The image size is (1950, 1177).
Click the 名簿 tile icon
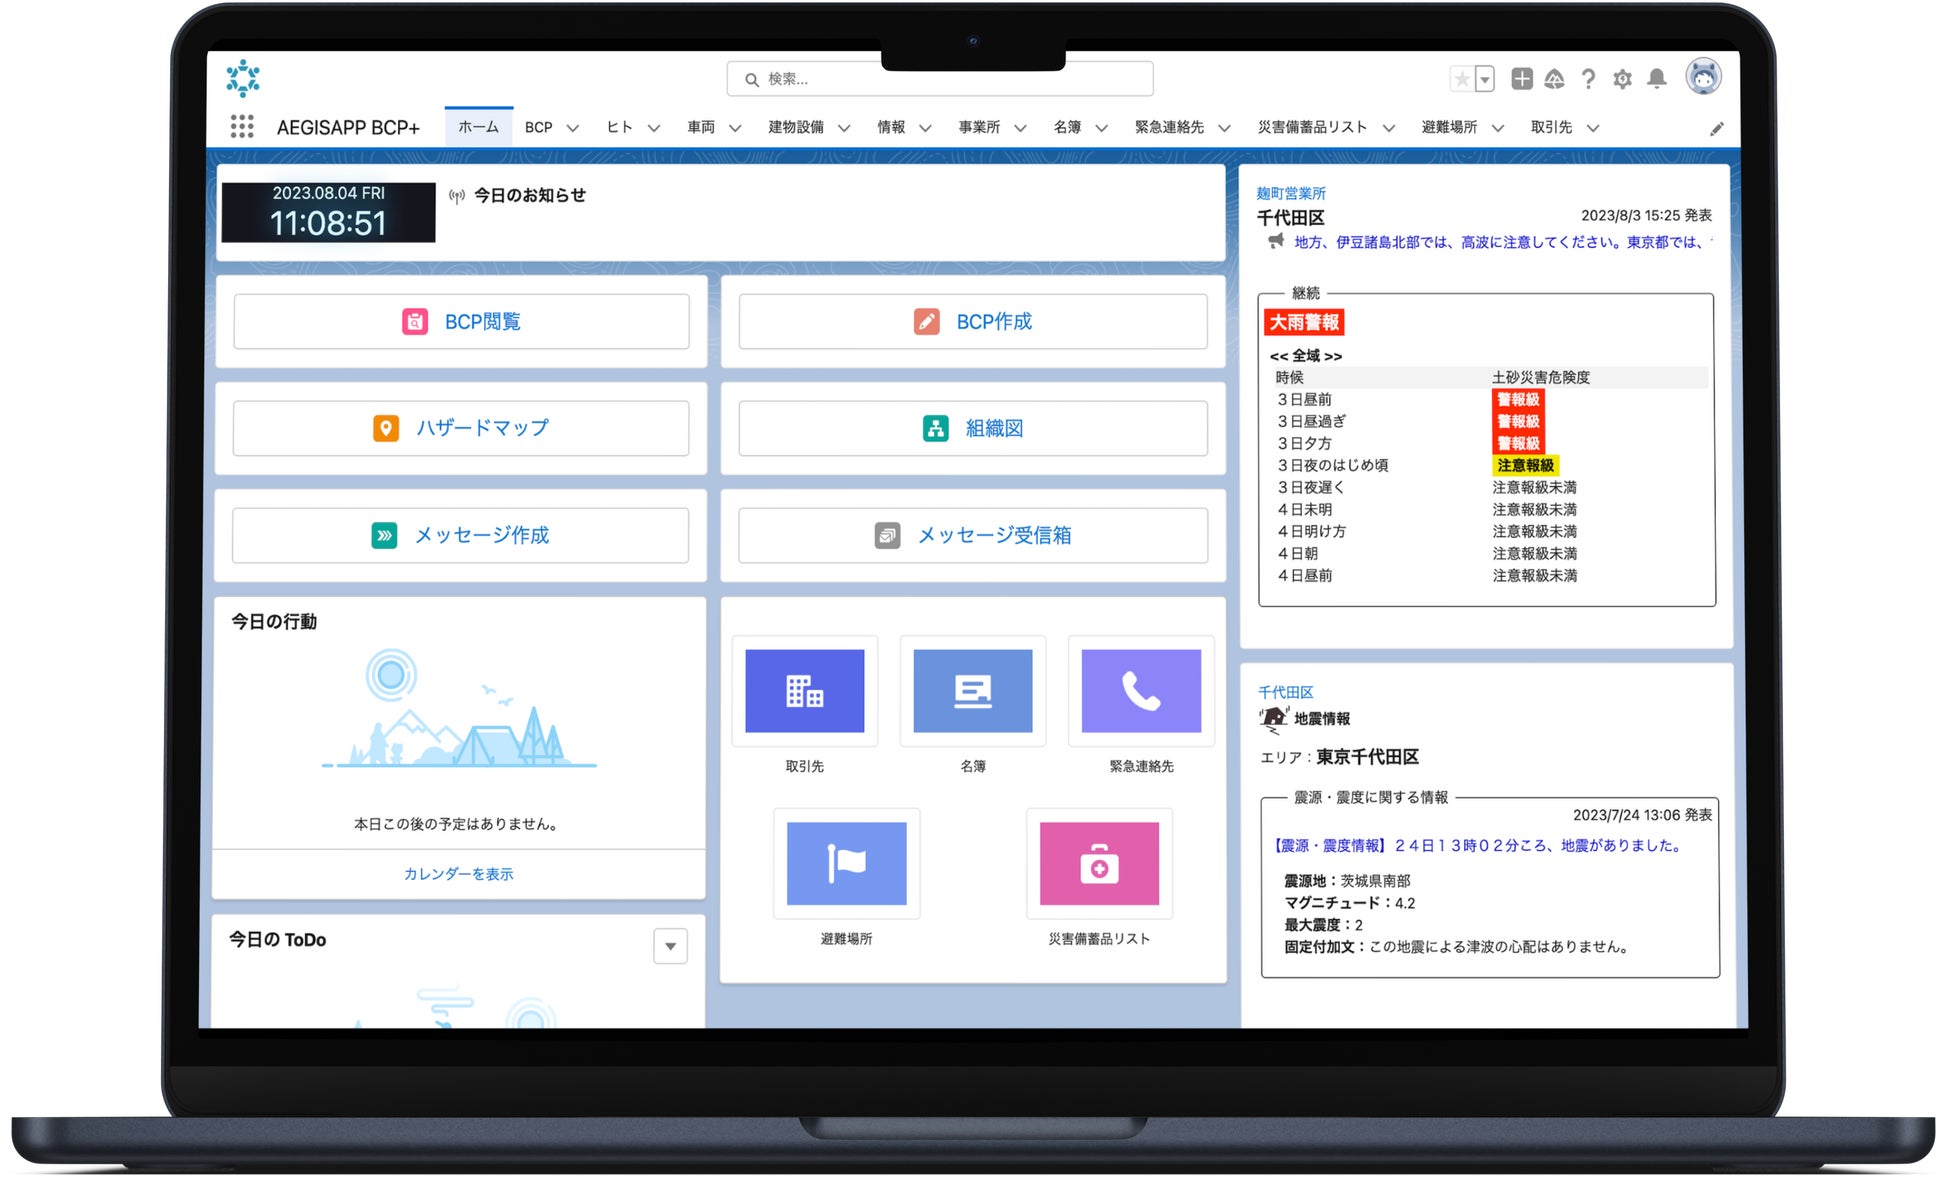[x=972, y=691]
